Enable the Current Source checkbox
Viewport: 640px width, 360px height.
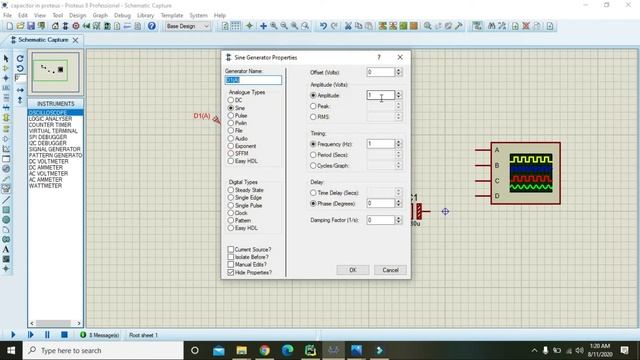click(x=231, y=249)
